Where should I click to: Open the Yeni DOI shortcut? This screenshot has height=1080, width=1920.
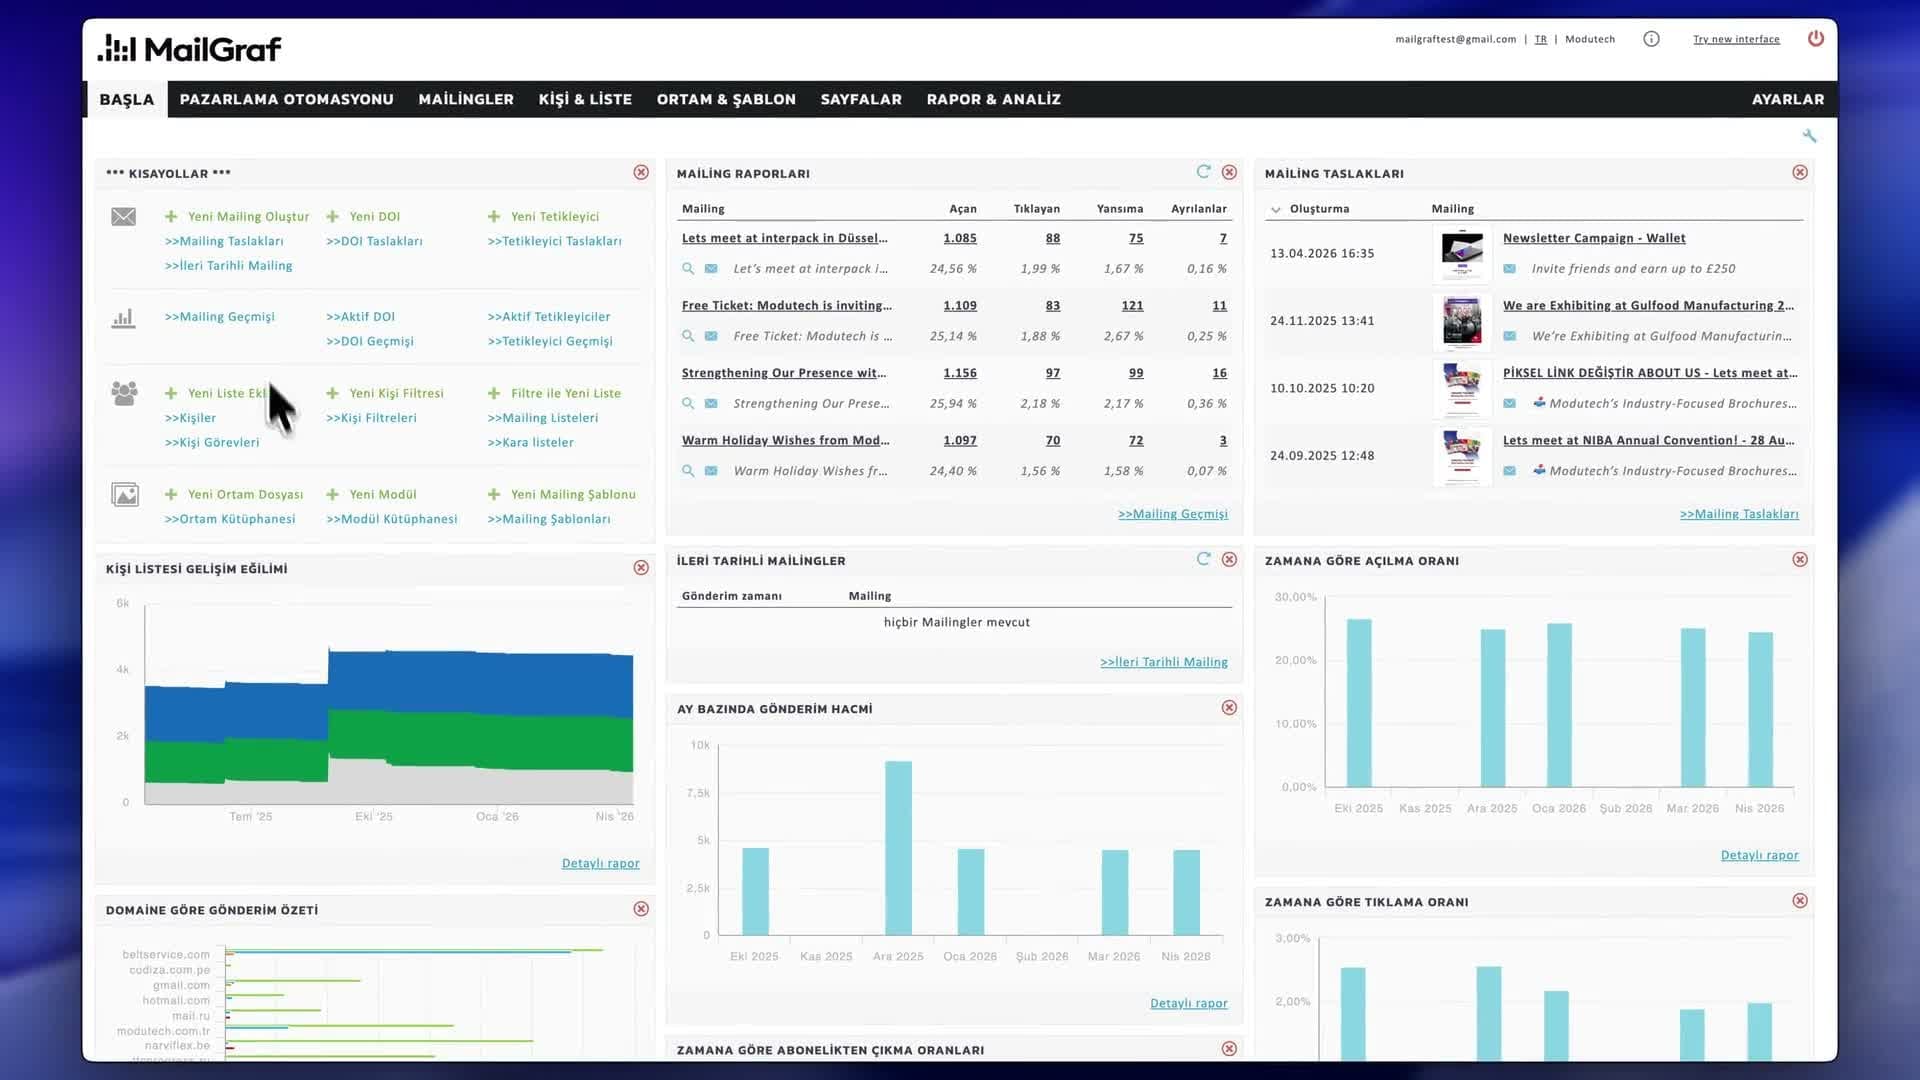tap(375, 217)
